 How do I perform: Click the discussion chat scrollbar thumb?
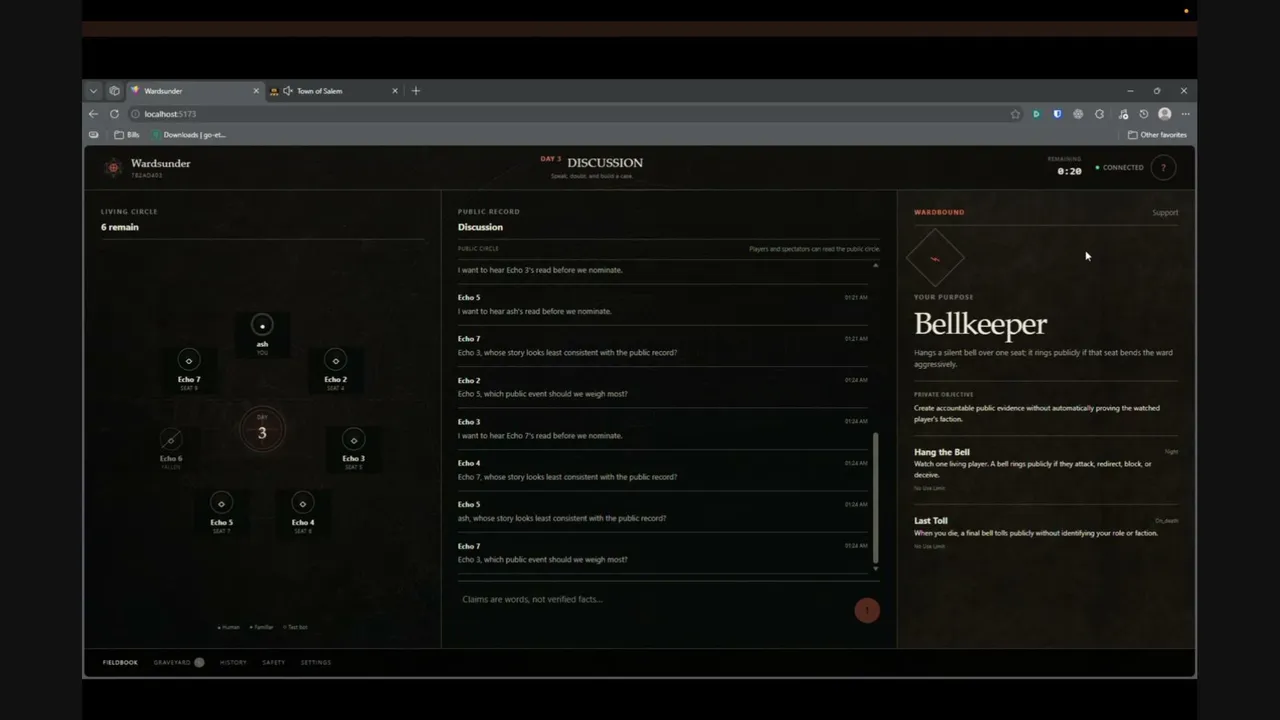point(876,497)
